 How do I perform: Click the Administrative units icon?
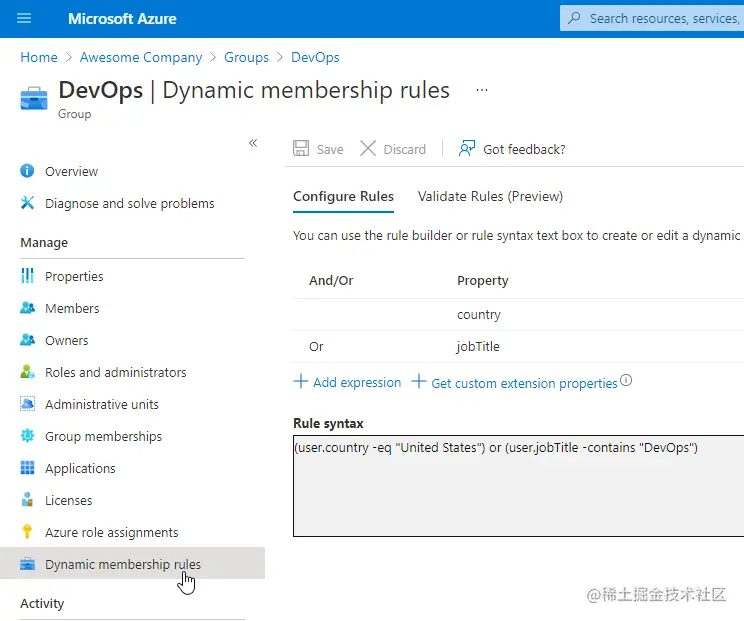click(27, 404)
